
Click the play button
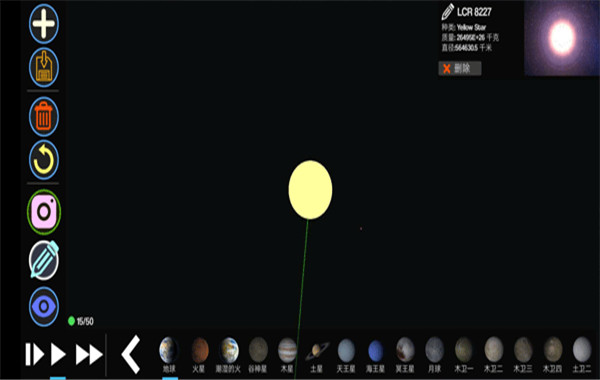58,354
